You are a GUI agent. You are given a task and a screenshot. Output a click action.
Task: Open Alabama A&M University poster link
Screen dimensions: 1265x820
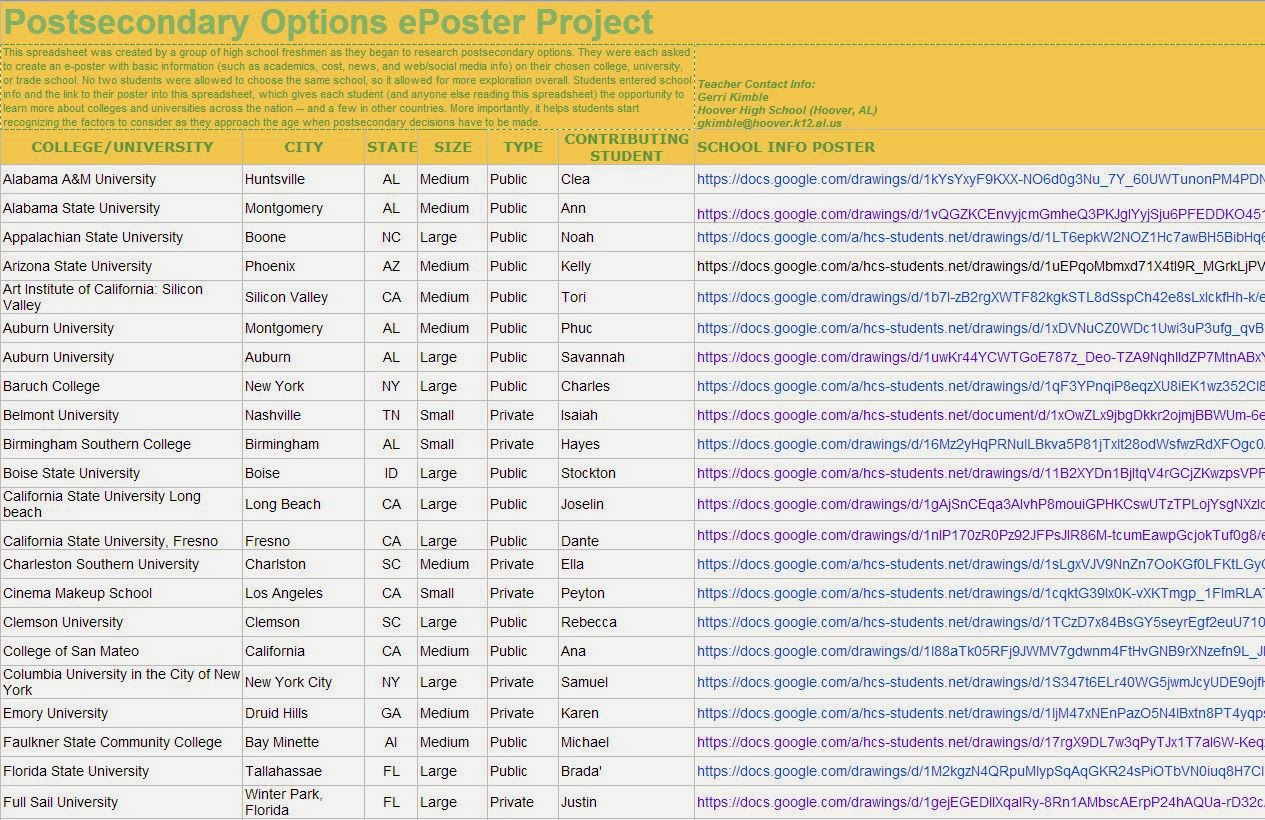tap(980, 179)
